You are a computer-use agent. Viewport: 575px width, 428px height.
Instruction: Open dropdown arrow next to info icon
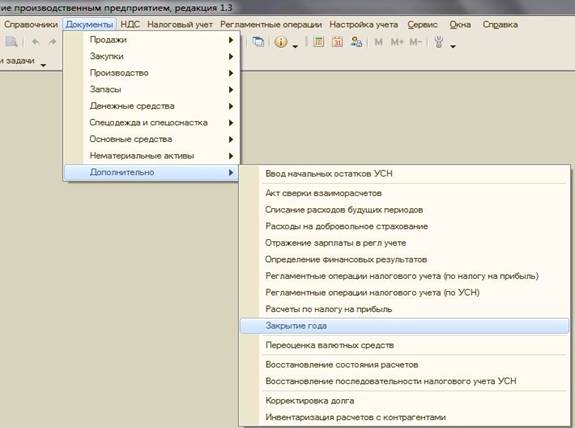click(295, 46)
